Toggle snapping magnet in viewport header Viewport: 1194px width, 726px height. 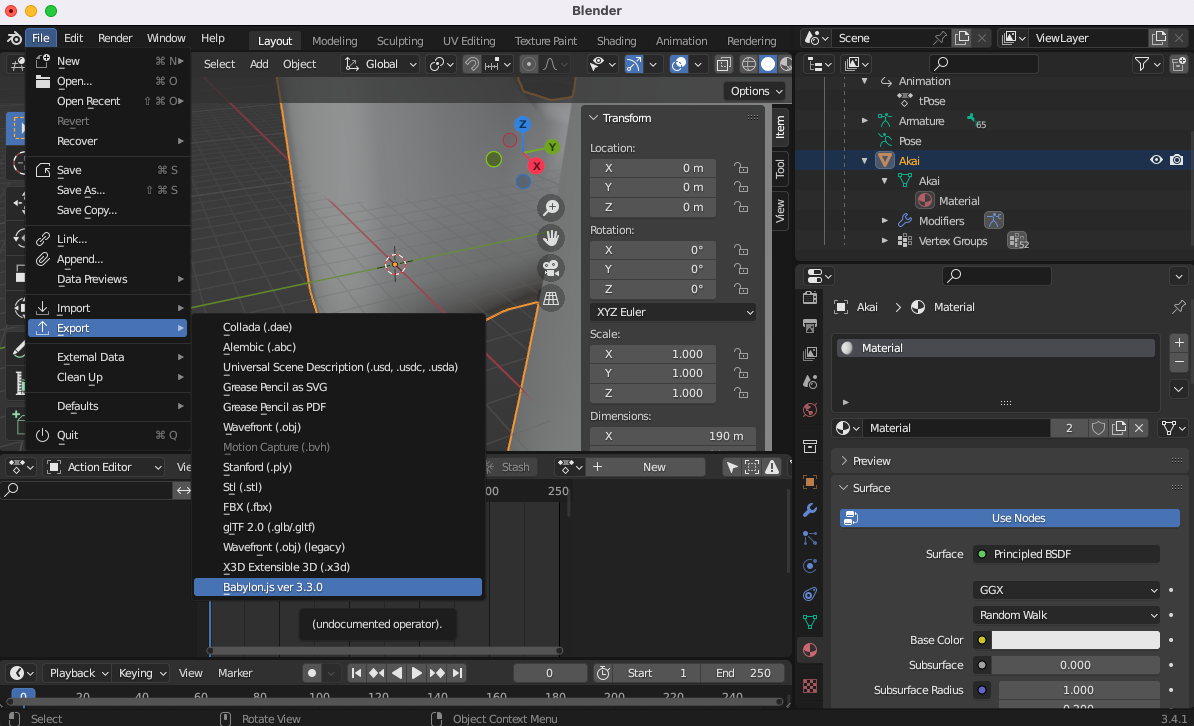click(x=472, y=64)
